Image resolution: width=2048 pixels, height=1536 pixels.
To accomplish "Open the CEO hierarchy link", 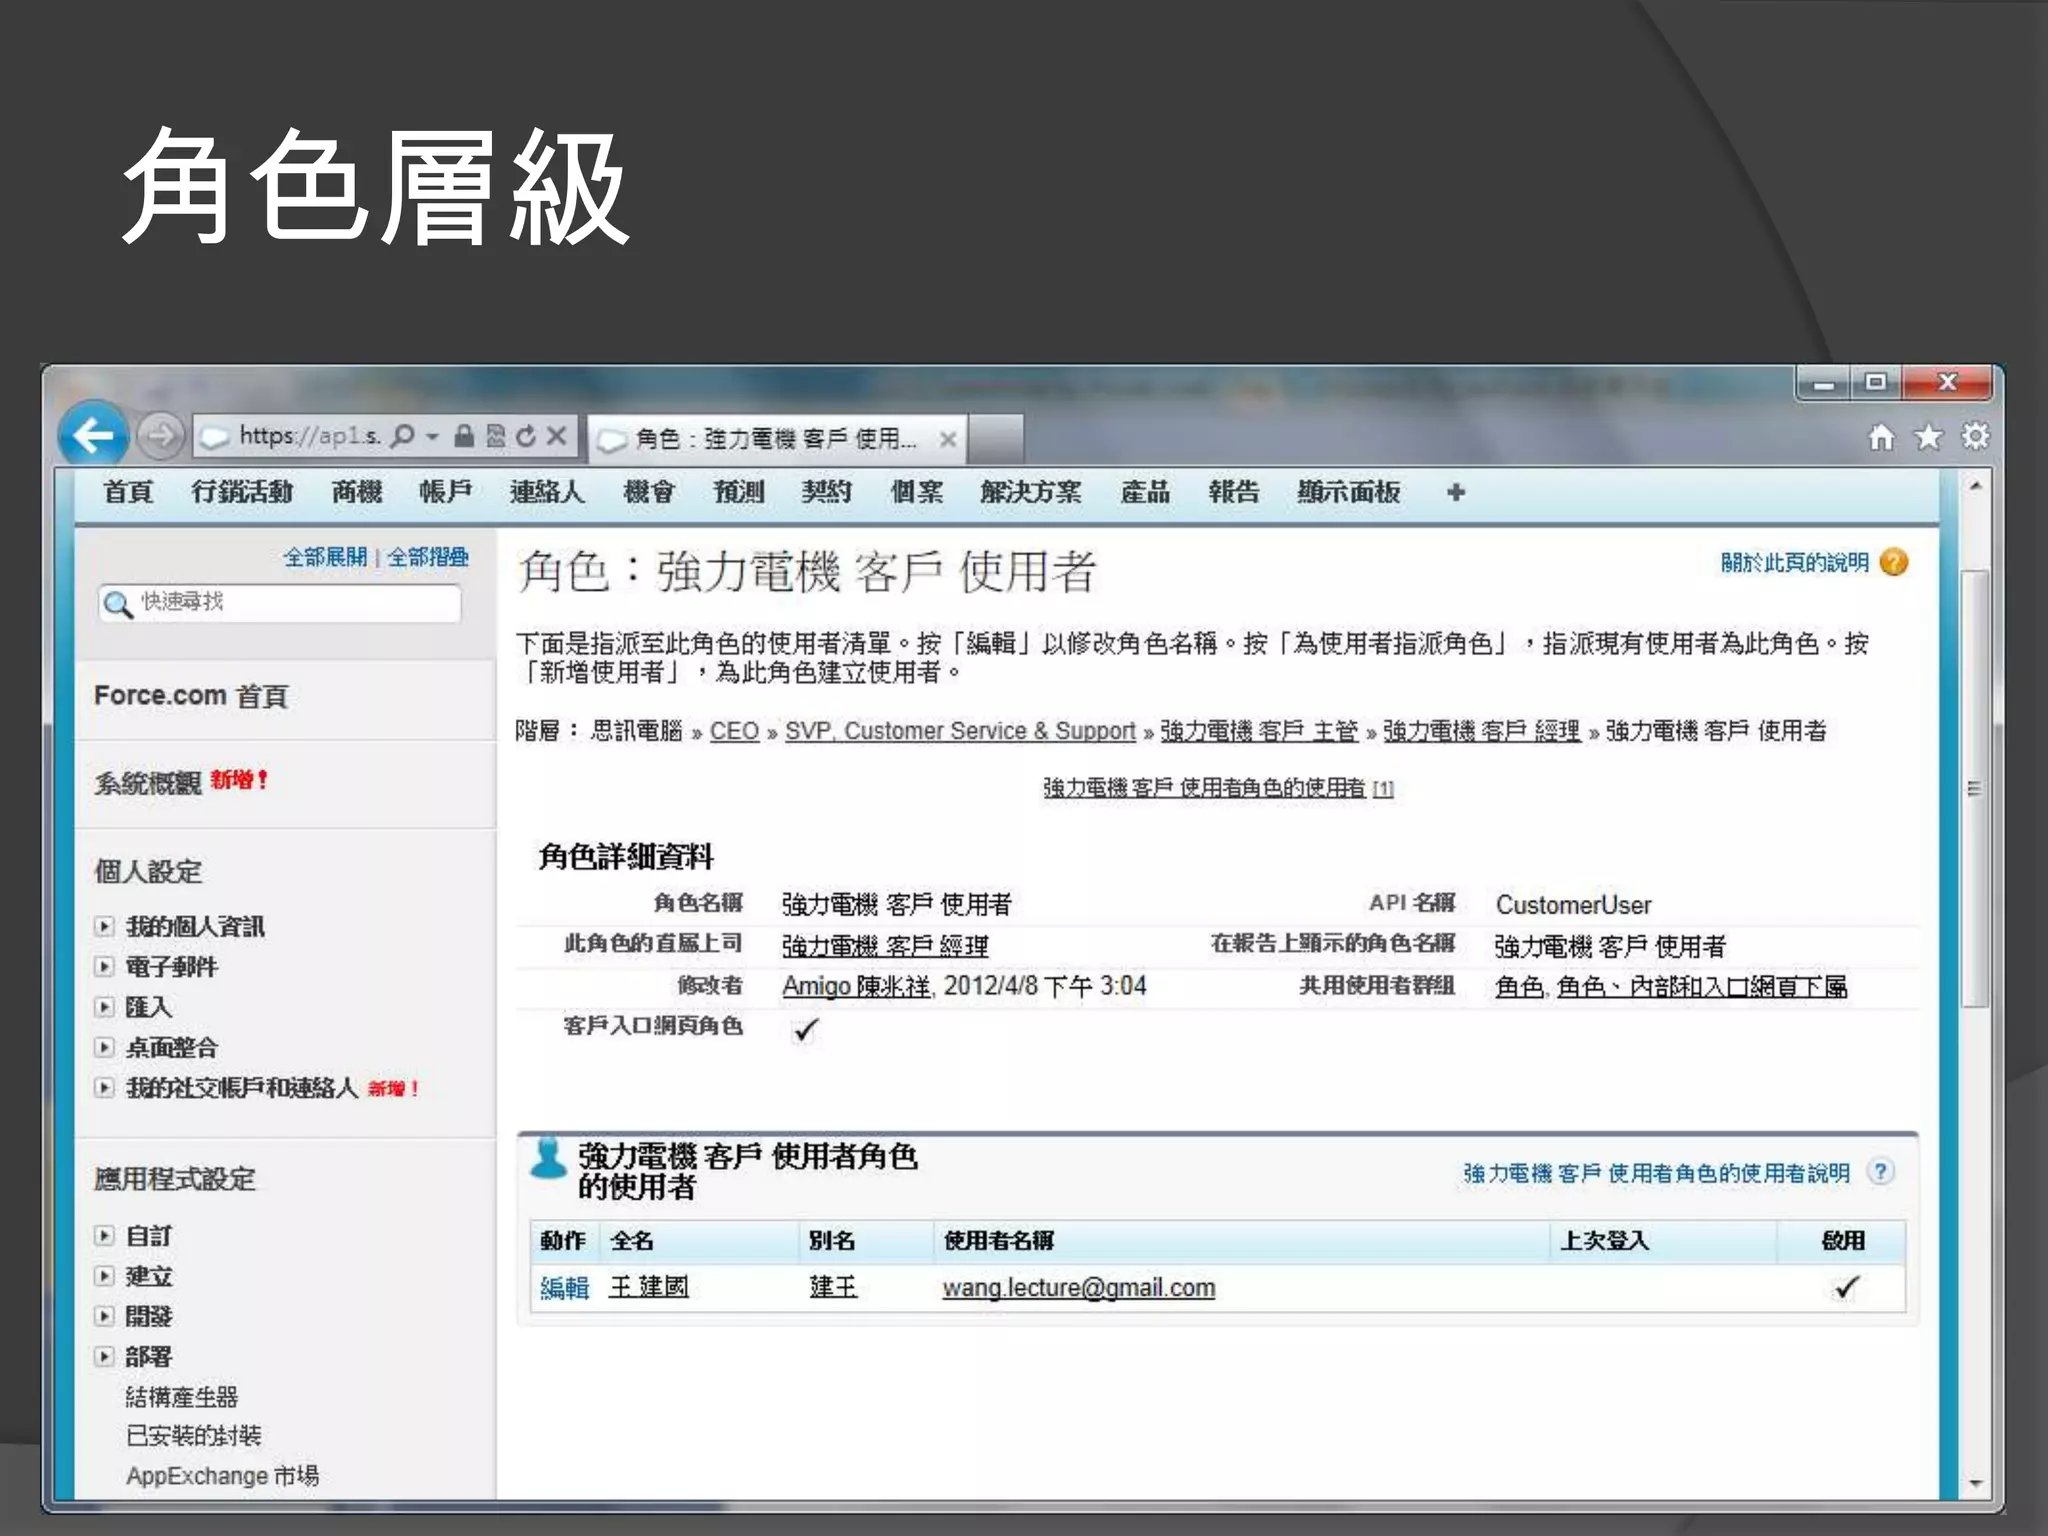I will 734,731.
